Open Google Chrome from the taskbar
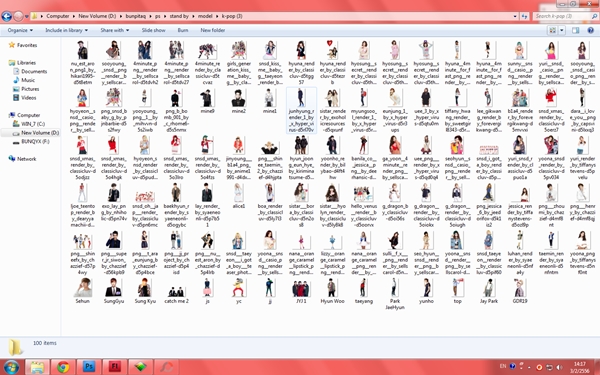This screenshot has width=600, height=375. [x=63, y=367]
